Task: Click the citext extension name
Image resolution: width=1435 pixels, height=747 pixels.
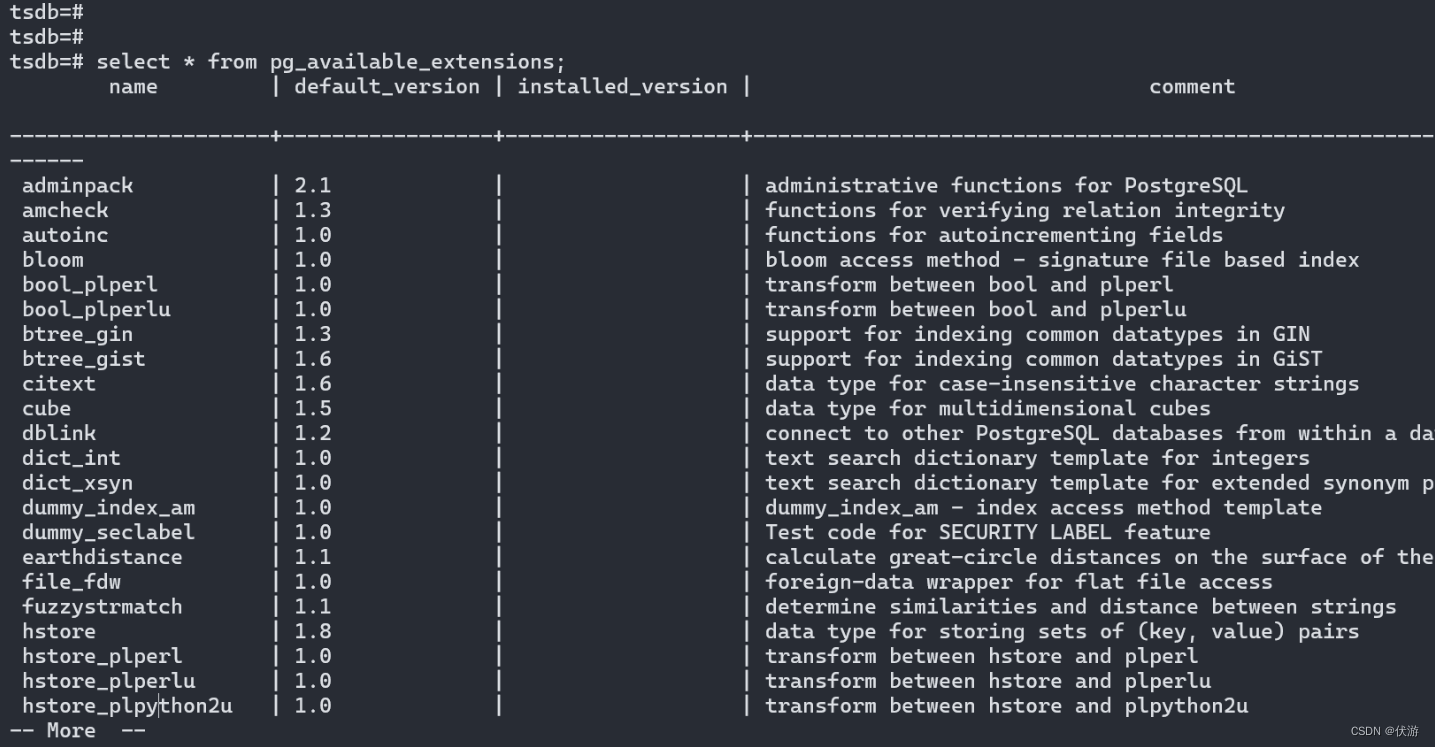Action: pyautogui.click(x=59, y=384)
